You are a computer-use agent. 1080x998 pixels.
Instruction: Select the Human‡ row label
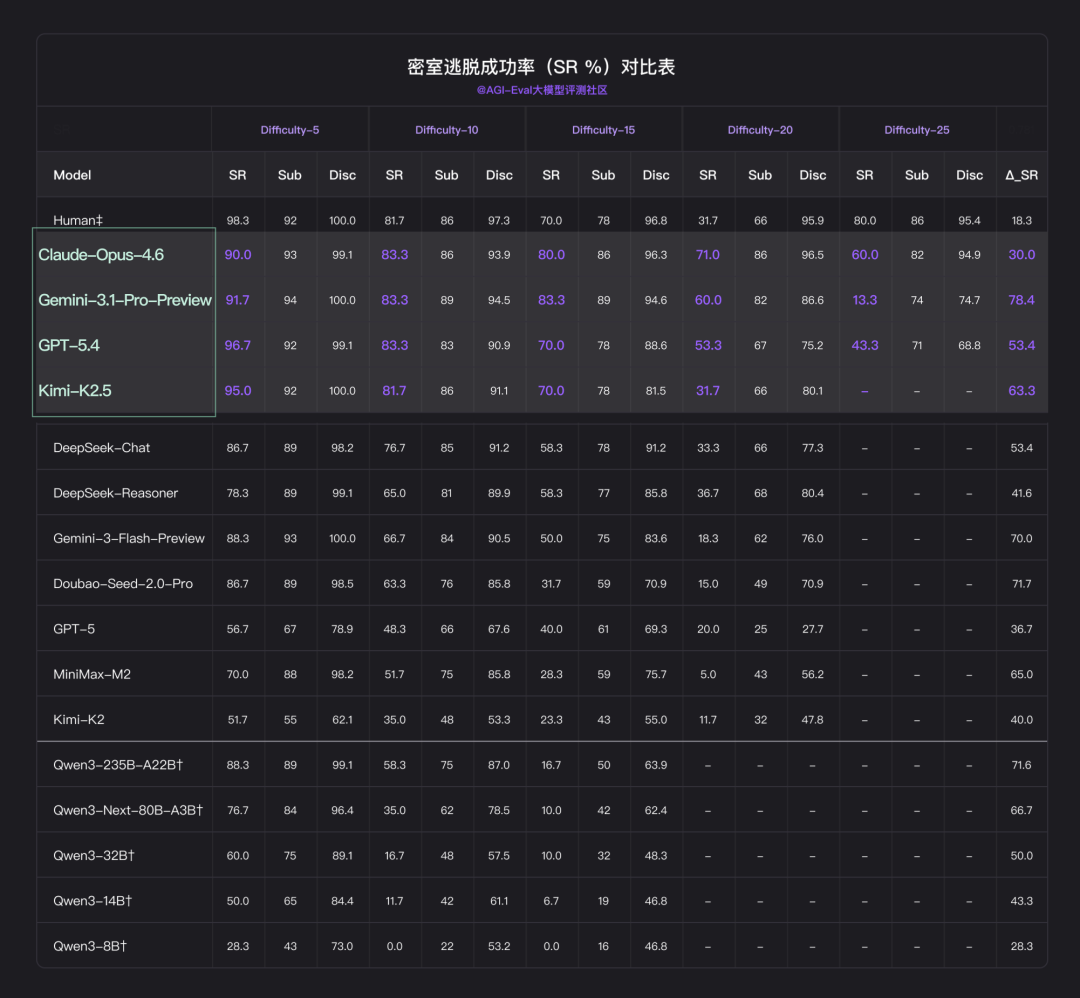[78, 220]
